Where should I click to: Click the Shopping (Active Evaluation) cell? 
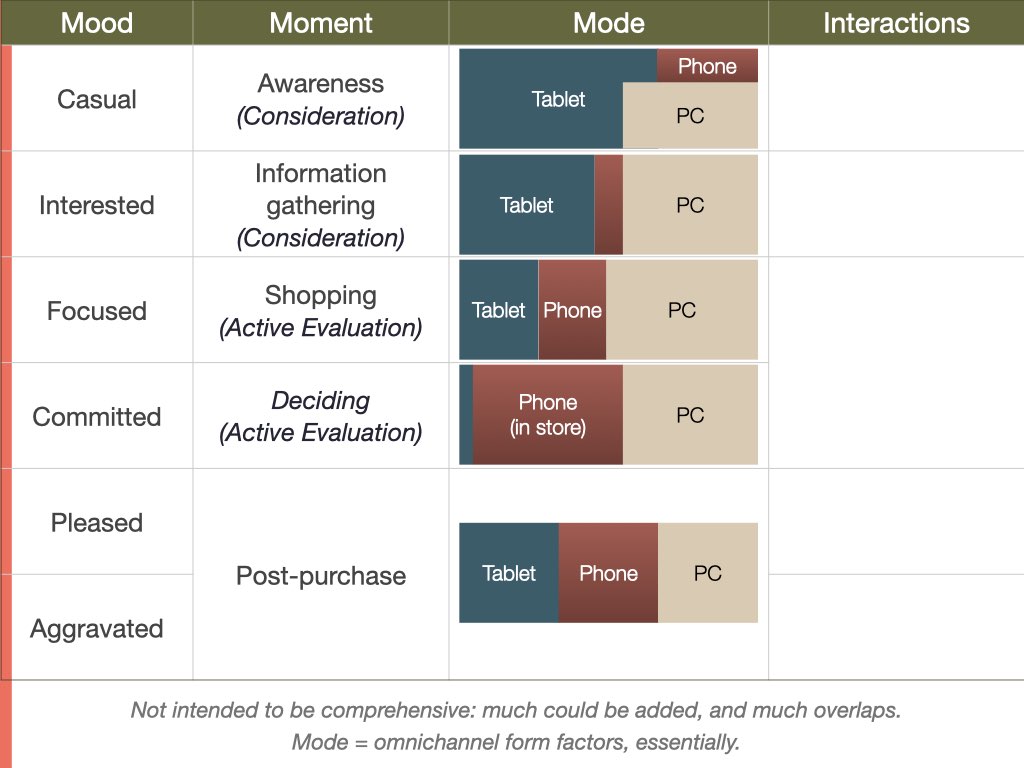321,310
